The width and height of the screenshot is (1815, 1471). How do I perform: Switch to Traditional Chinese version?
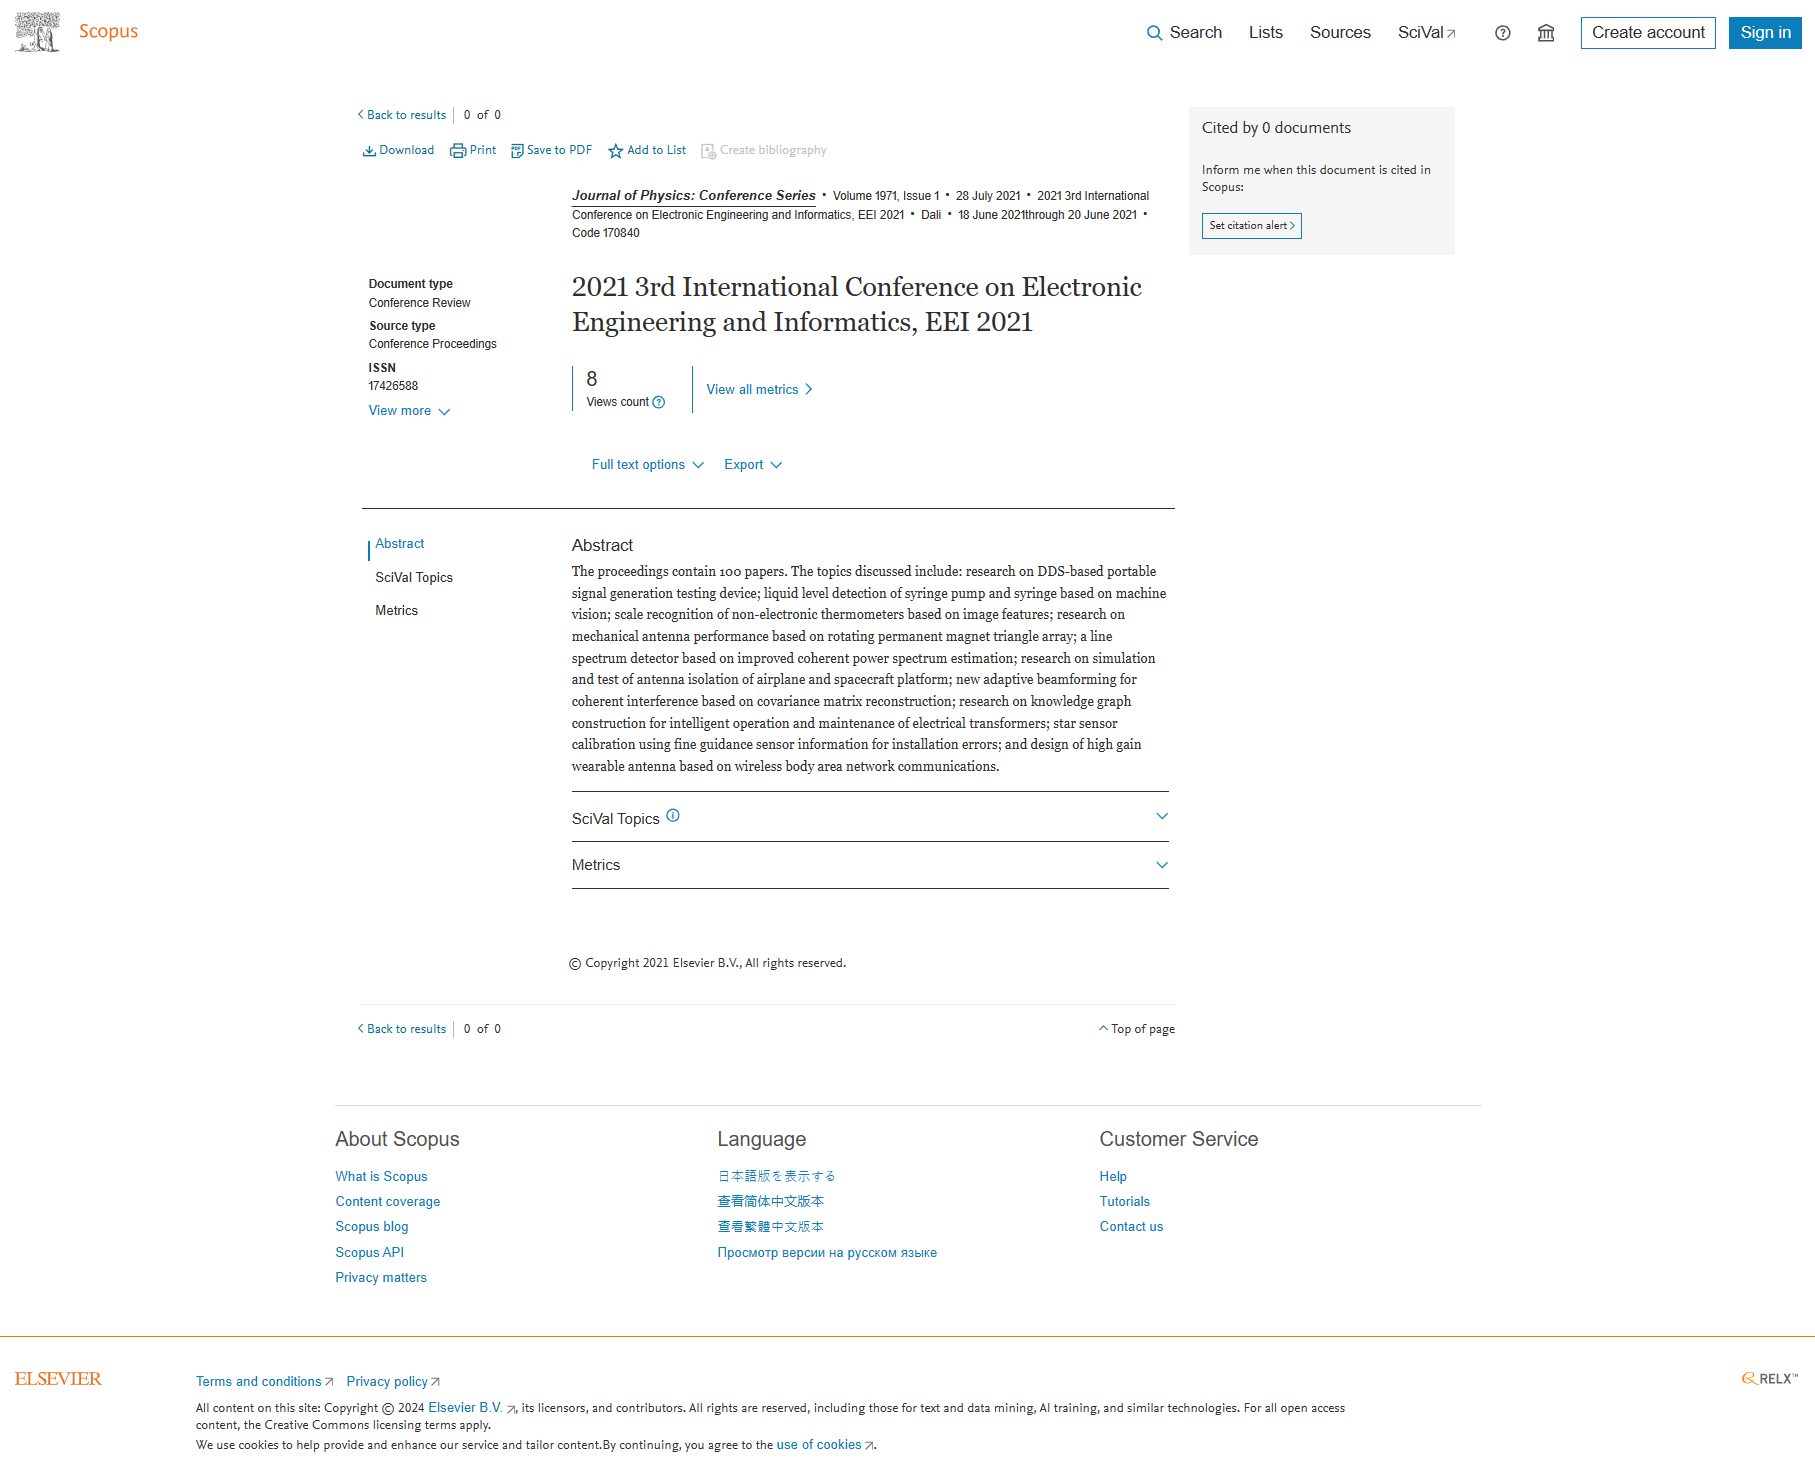click(771, 1227)
